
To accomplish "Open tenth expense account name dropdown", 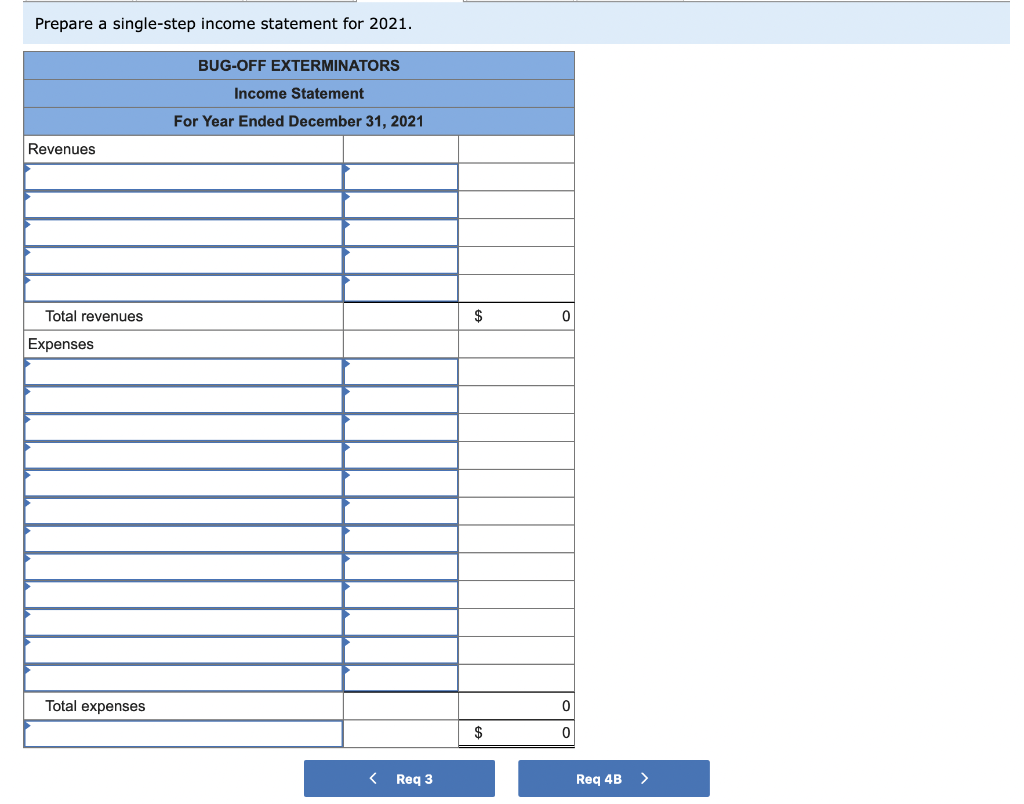I will (184, 622).
